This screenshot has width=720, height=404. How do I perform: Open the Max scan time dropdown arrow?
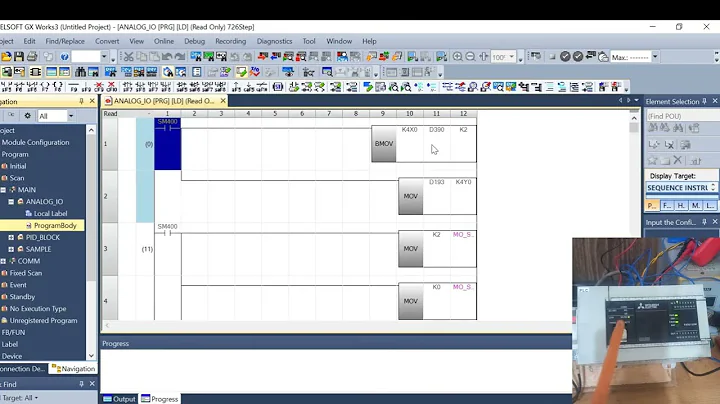pyautogui.click(x=655, y=57)
